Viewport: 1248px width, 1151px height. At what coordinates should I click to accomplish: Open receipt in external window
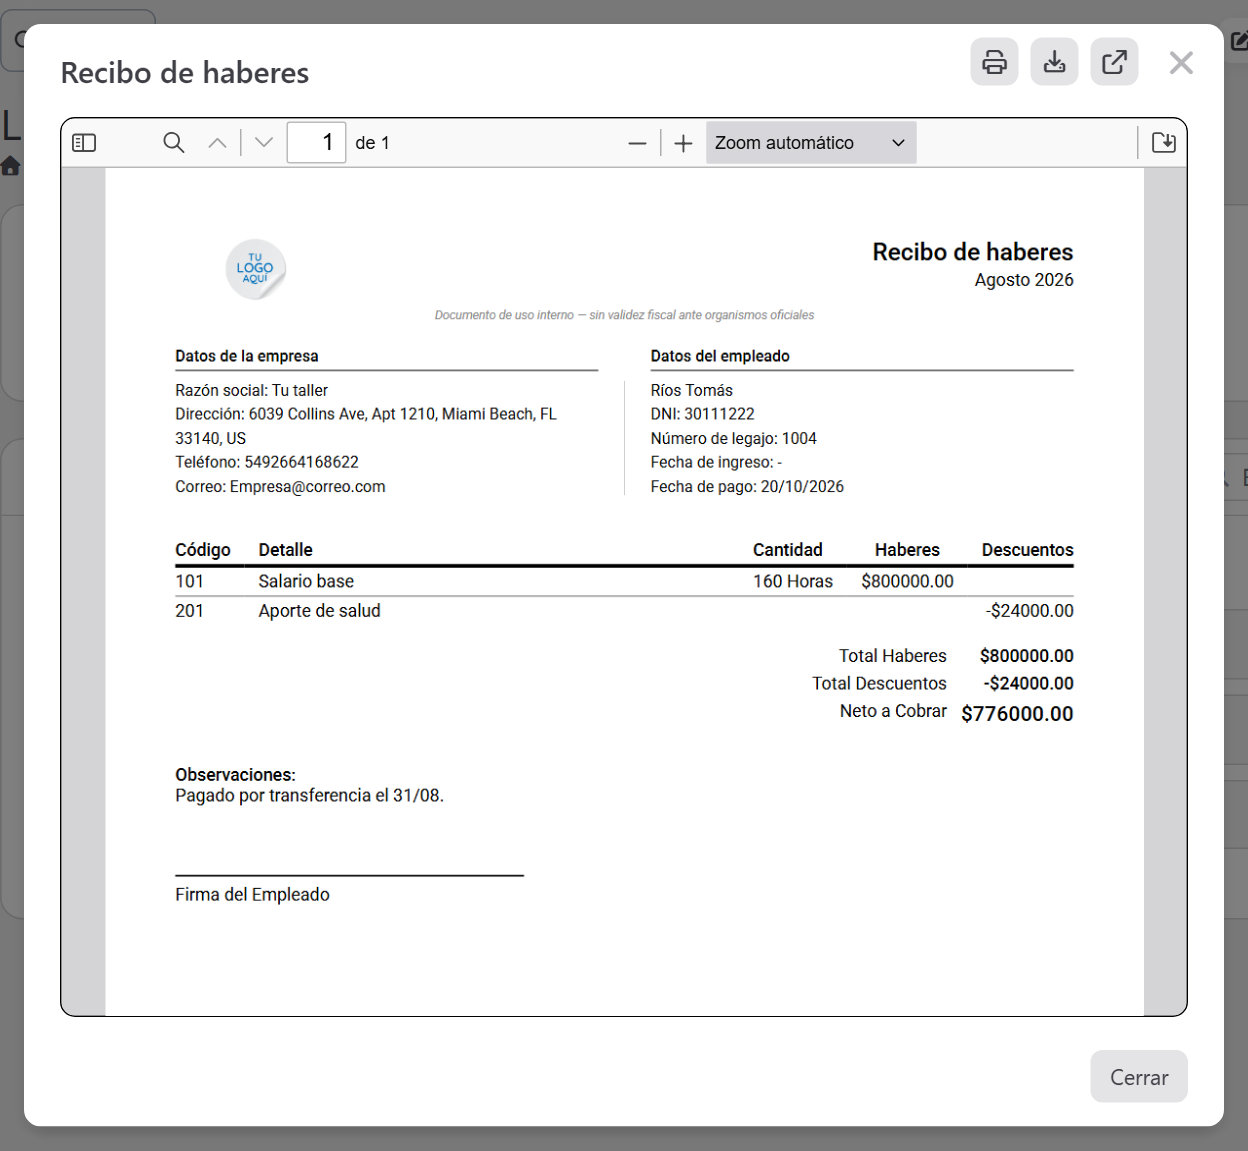click(1114, 62)
